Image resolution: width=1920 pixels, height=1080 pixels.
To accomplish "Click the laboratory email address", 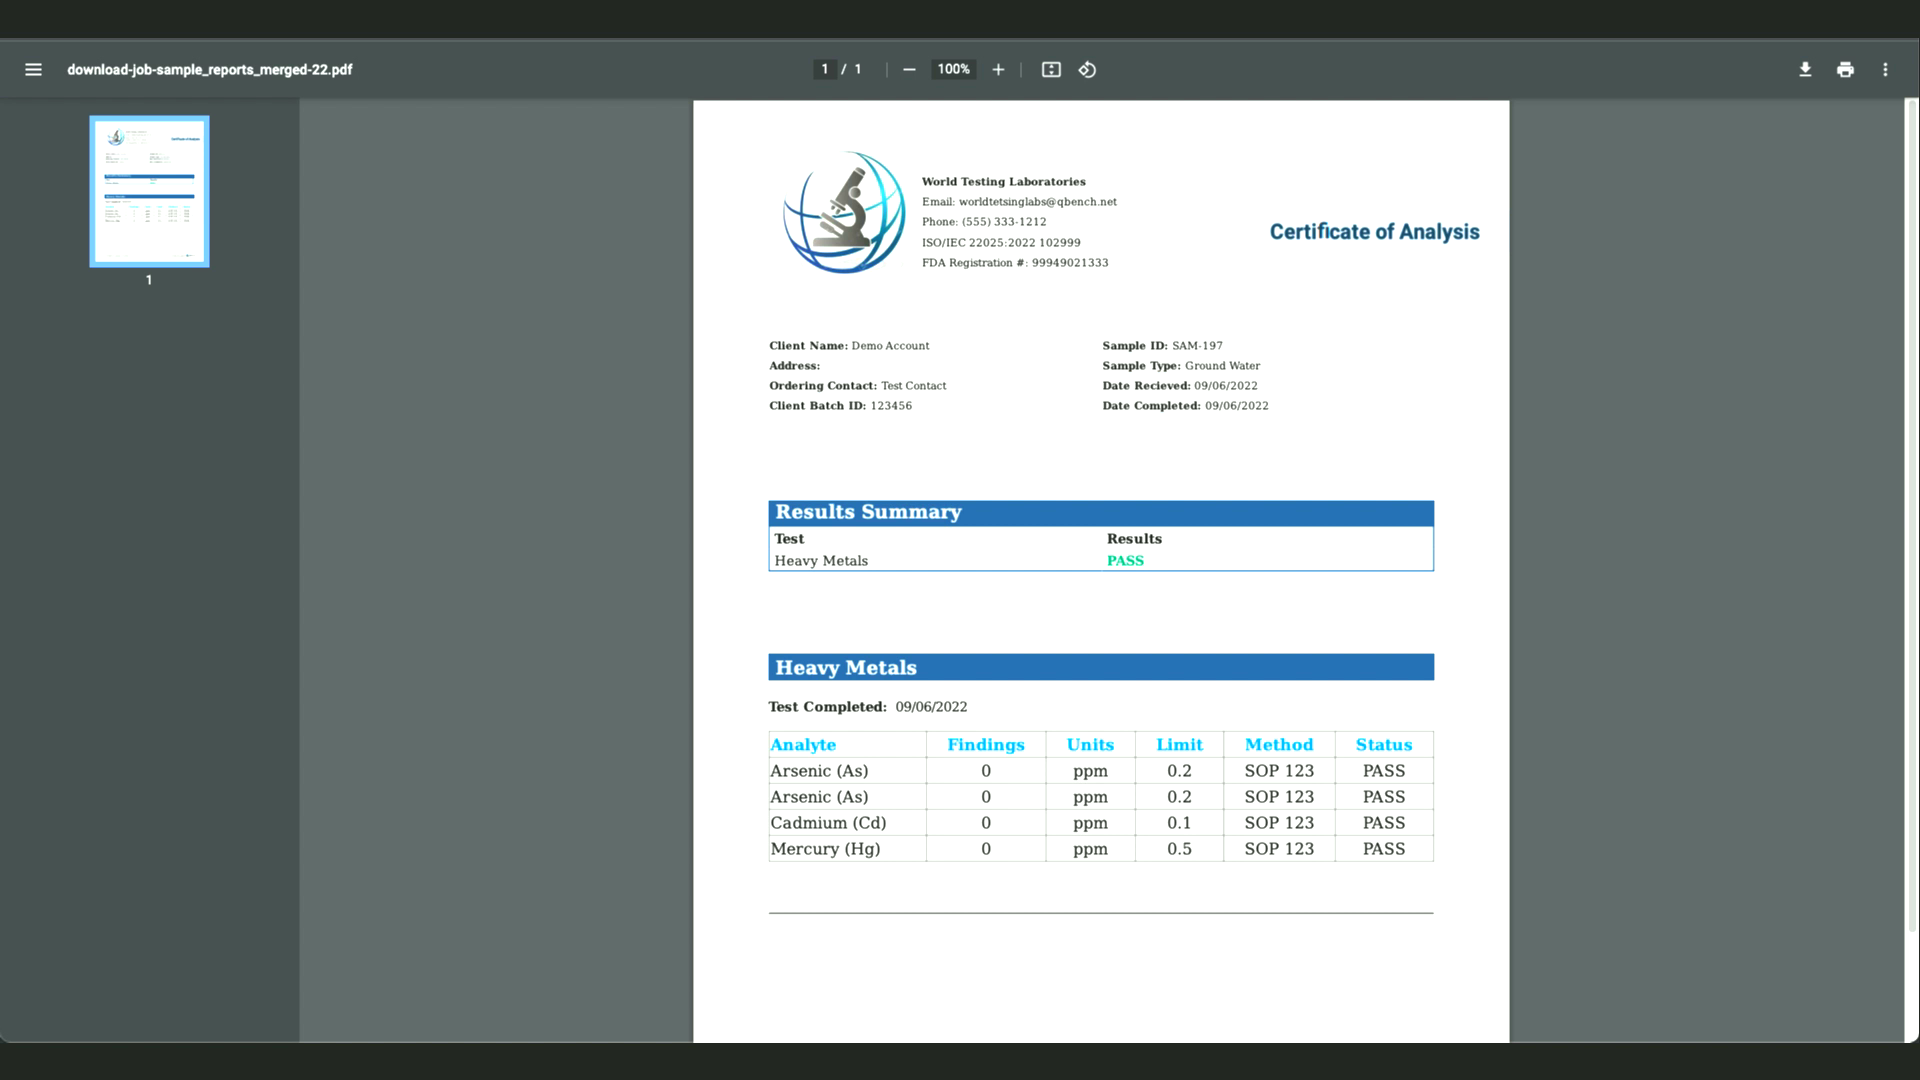I will pos(1037,202).
